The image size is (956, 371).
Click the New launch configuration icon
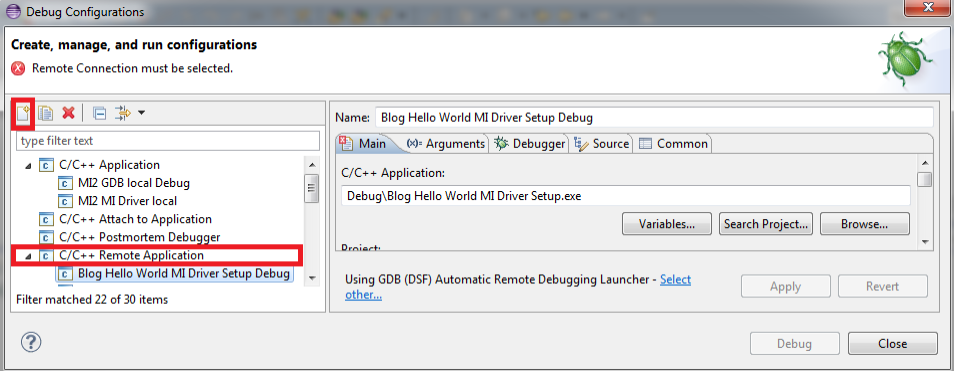pos(23,113)
